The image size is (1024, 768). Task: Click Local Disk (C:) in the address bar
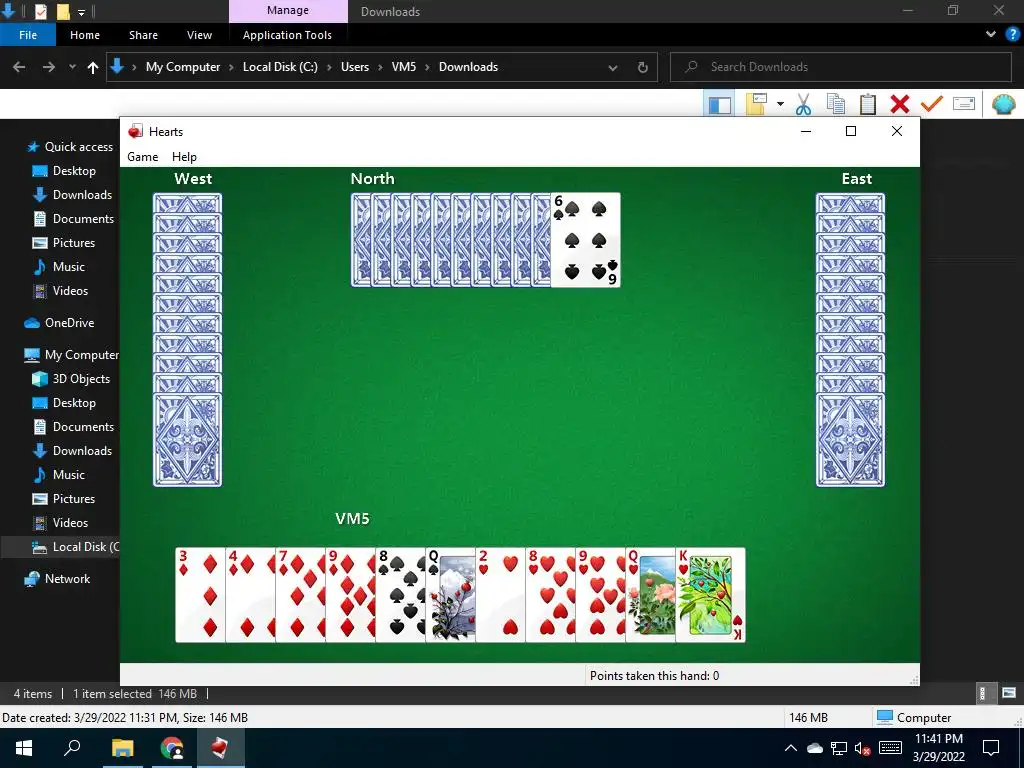[280, 67]
